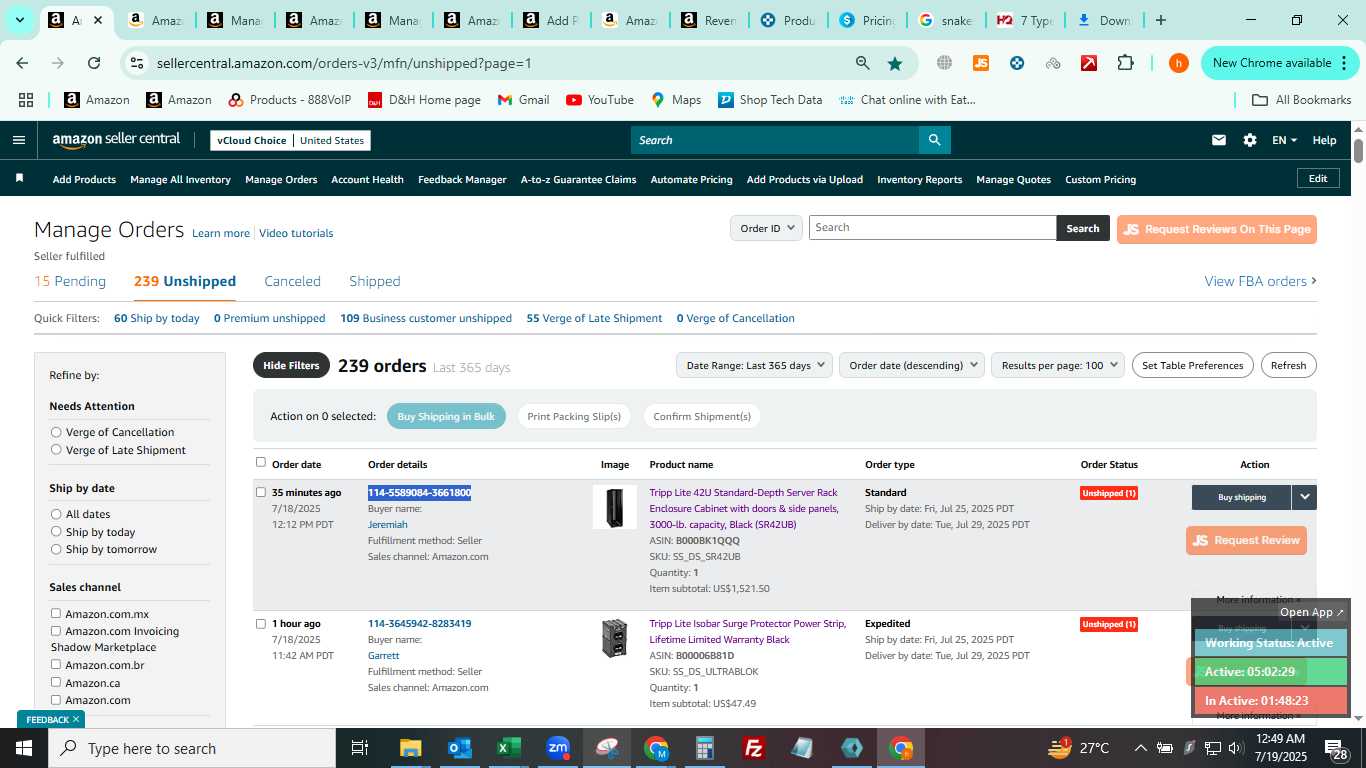Viewport: 1366px width, 768px height.
Task: Click the Manage Orders search input field
Action: coord(932,228)
